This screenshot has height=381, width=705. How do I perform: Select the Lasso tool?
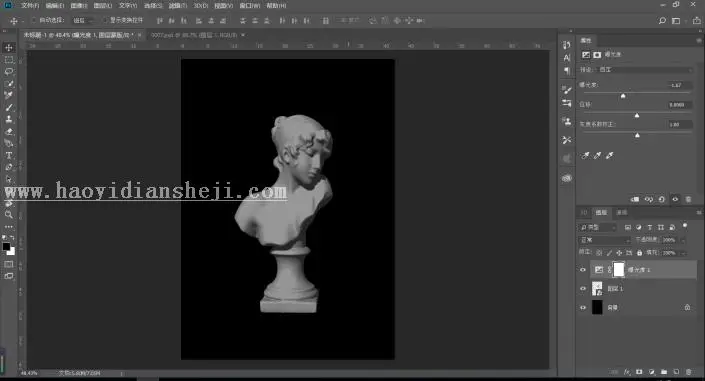[9, 72]
